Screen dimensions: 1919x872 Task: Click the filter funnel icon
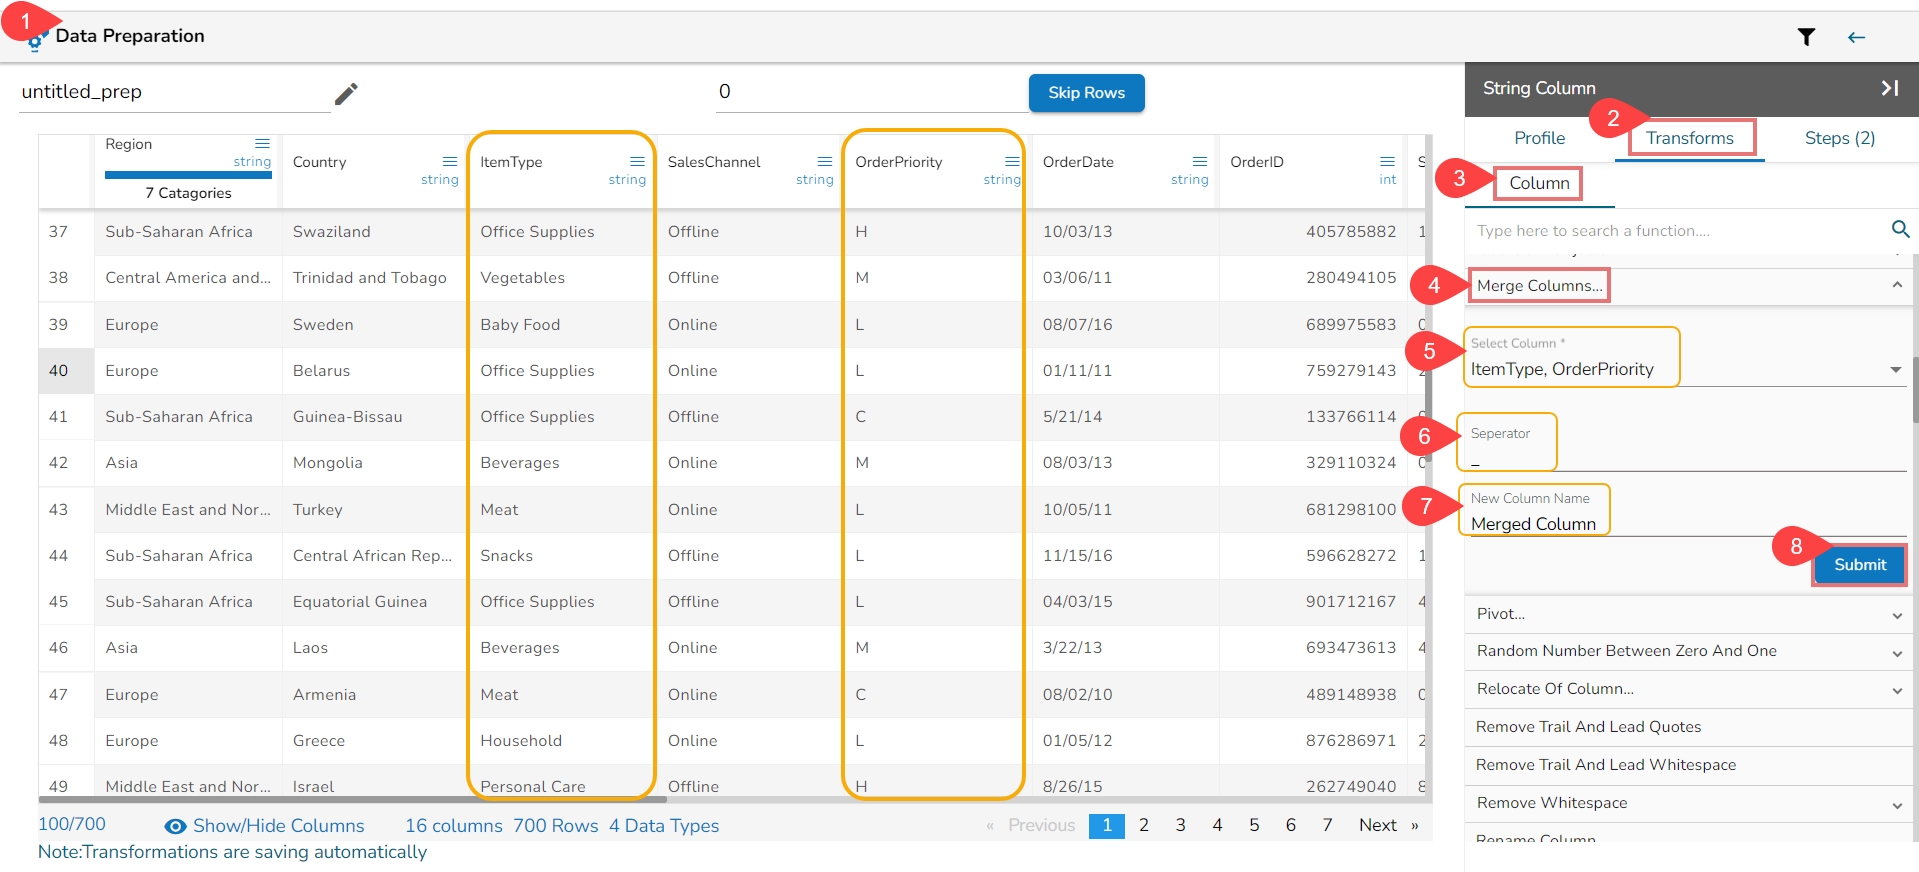[x=1805, y=37]
